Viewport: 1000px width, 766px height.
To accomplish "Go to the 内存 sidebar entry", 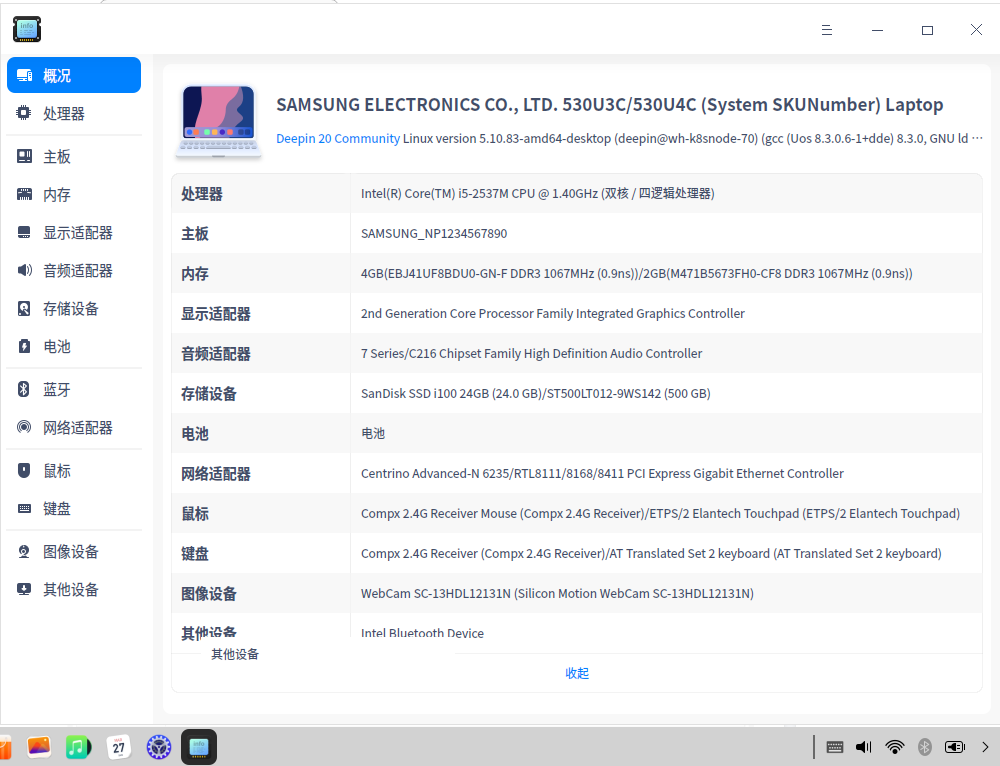I will point(74,195).
